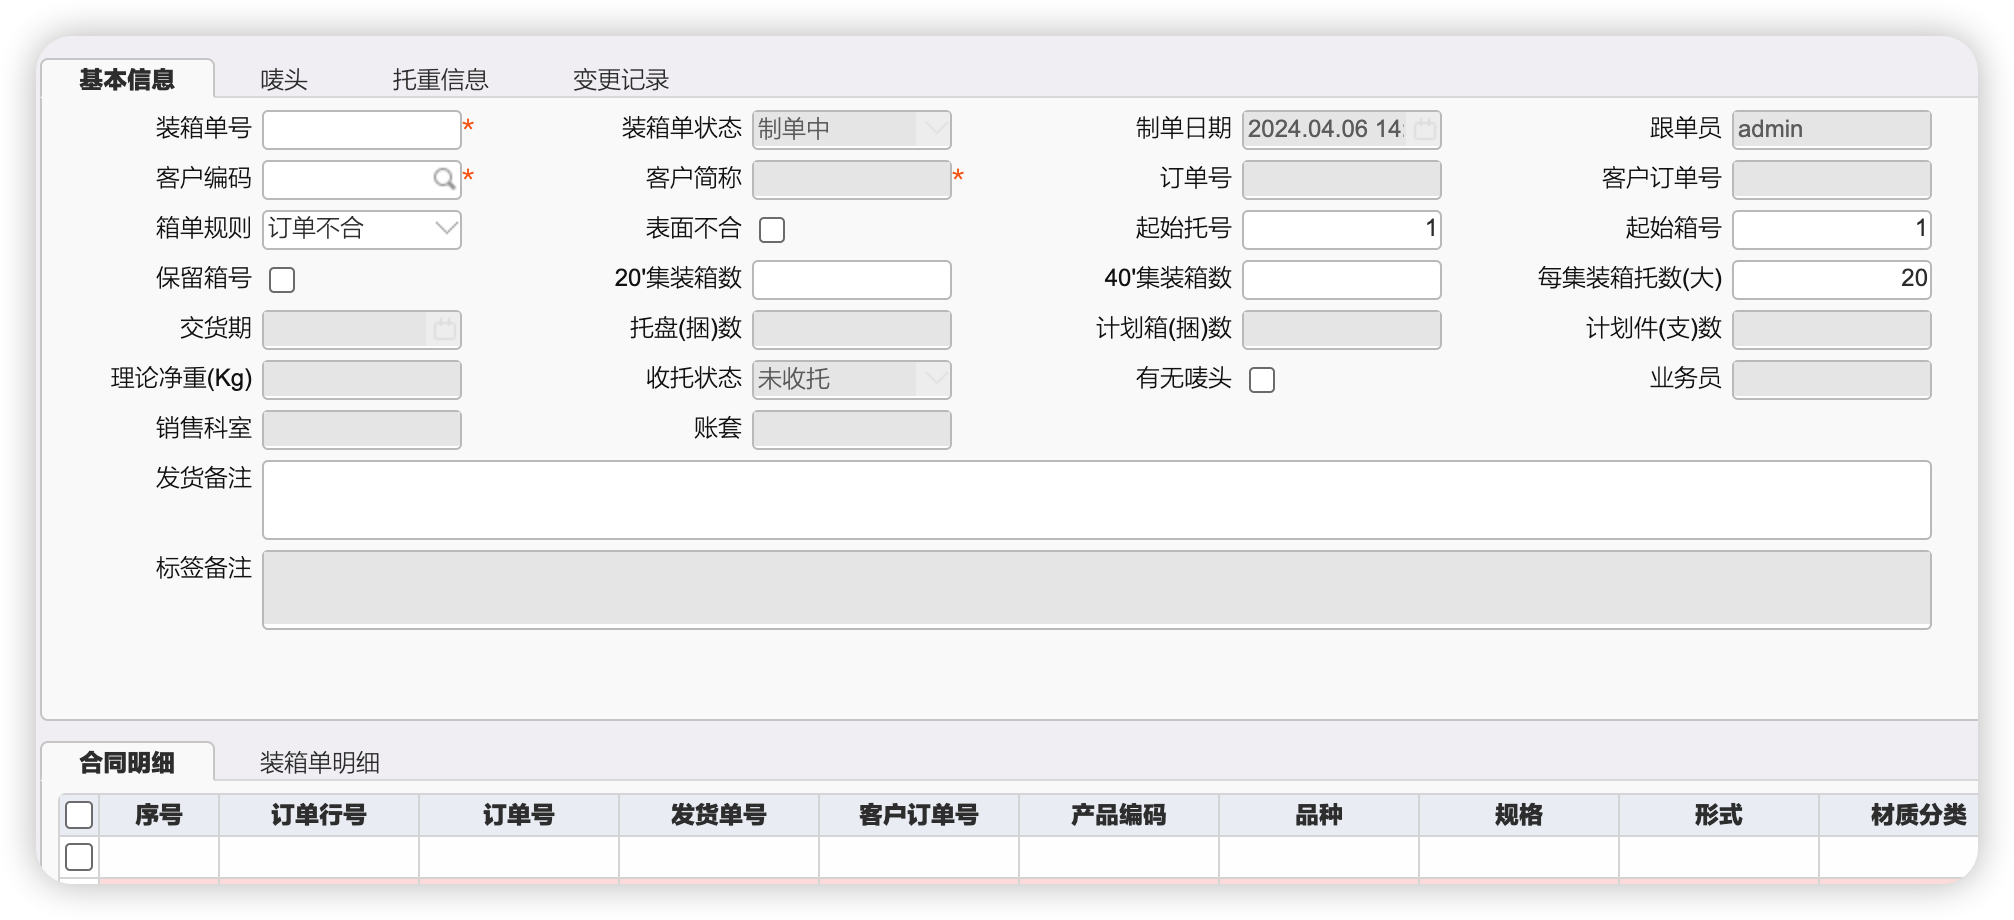Check the select-all checkbox in table header
2014x920 pixels.
point(79,815)
